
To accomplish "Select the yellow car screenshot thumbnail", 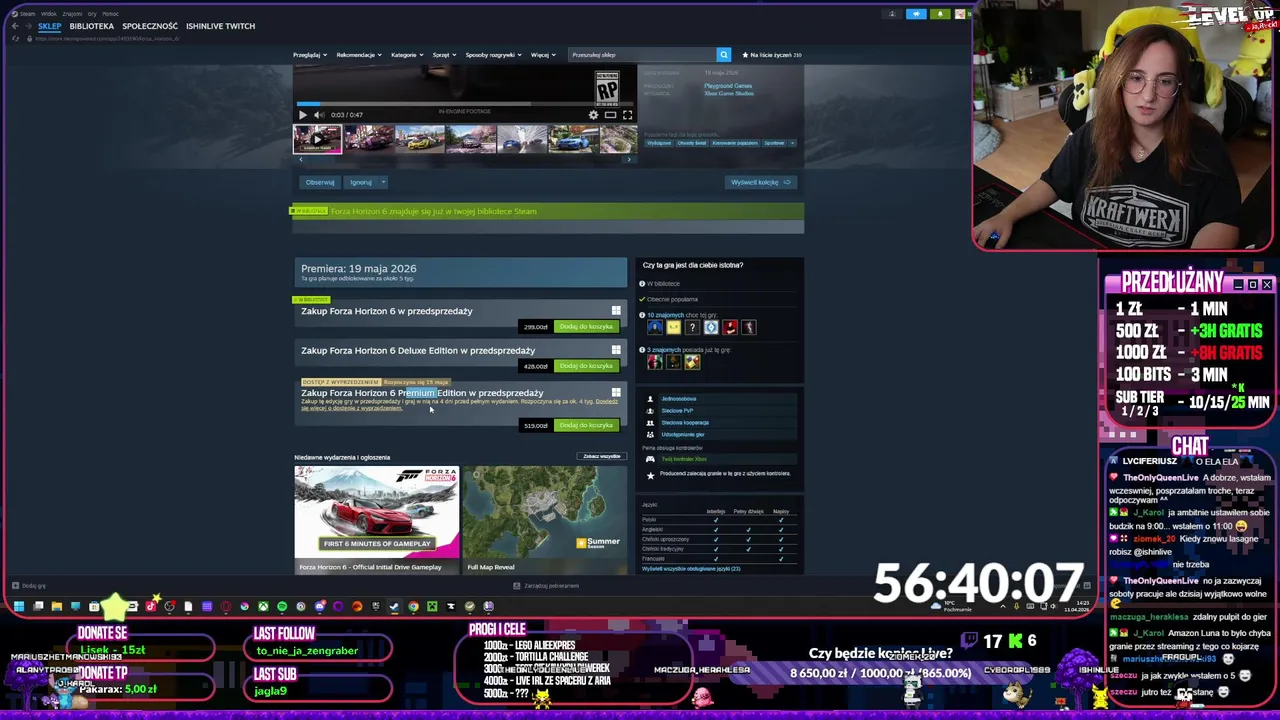I will (x=419, y=139).
